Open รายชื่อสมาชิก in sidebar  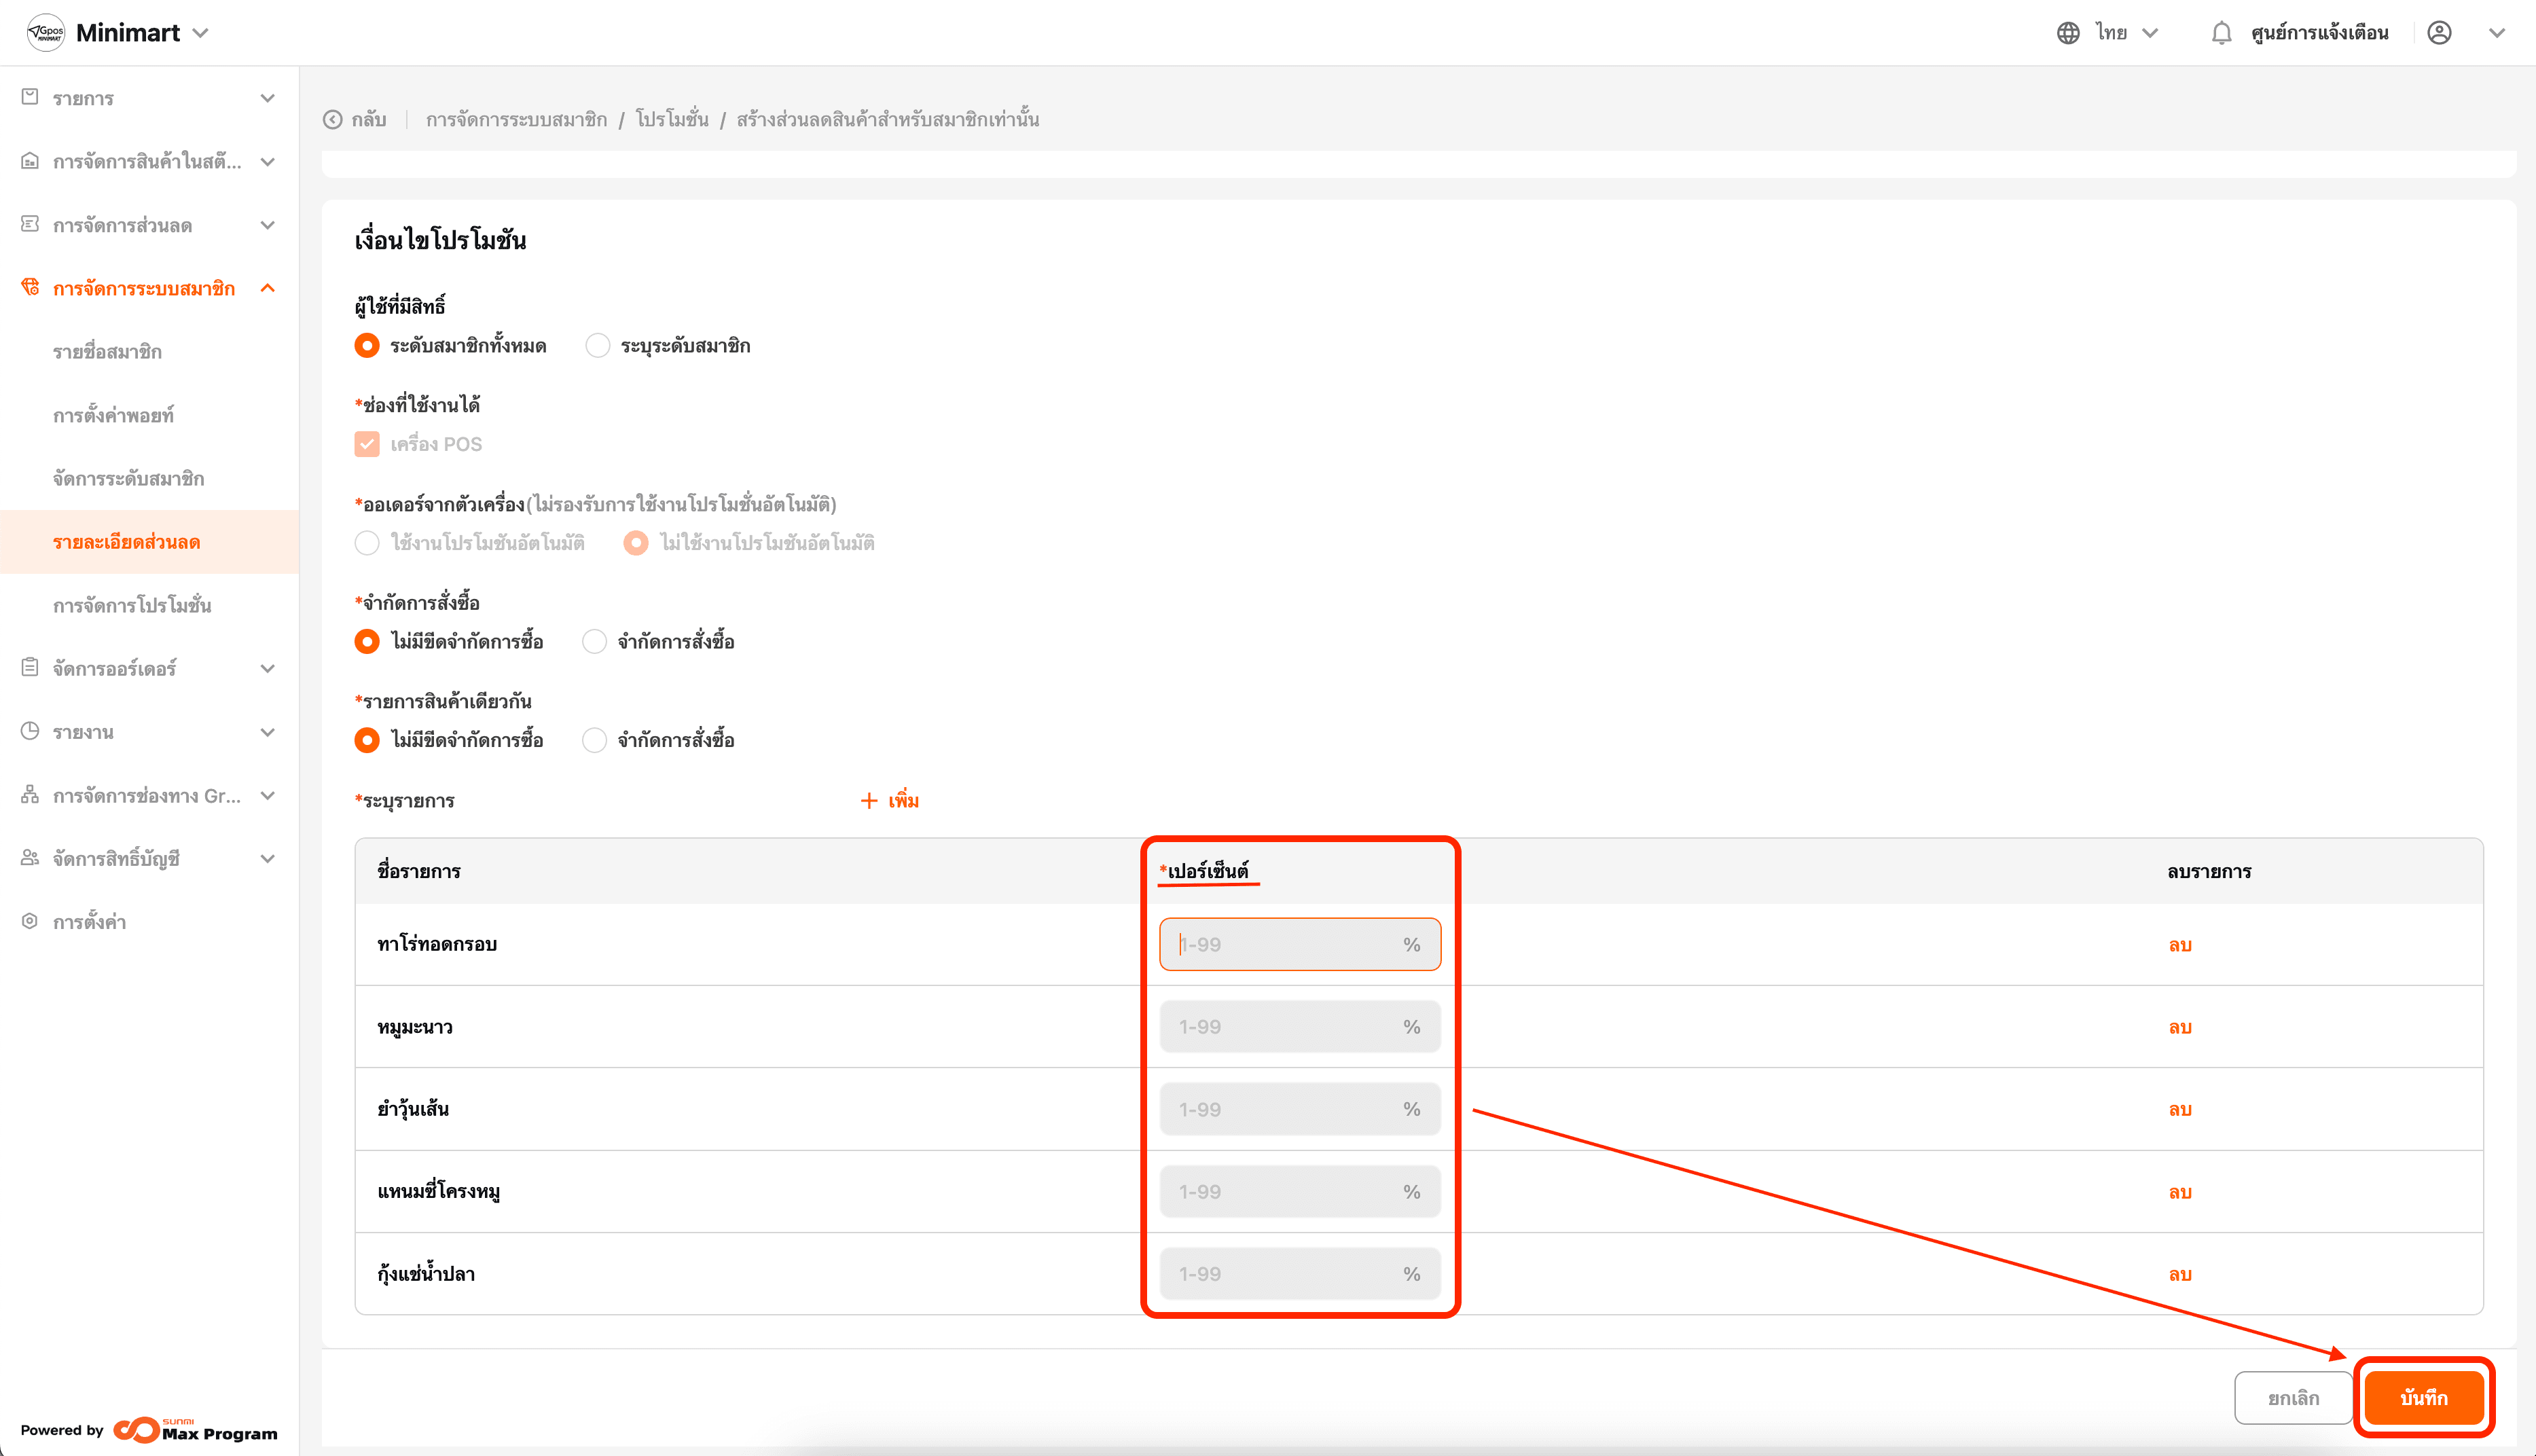(x=108, y=352)
